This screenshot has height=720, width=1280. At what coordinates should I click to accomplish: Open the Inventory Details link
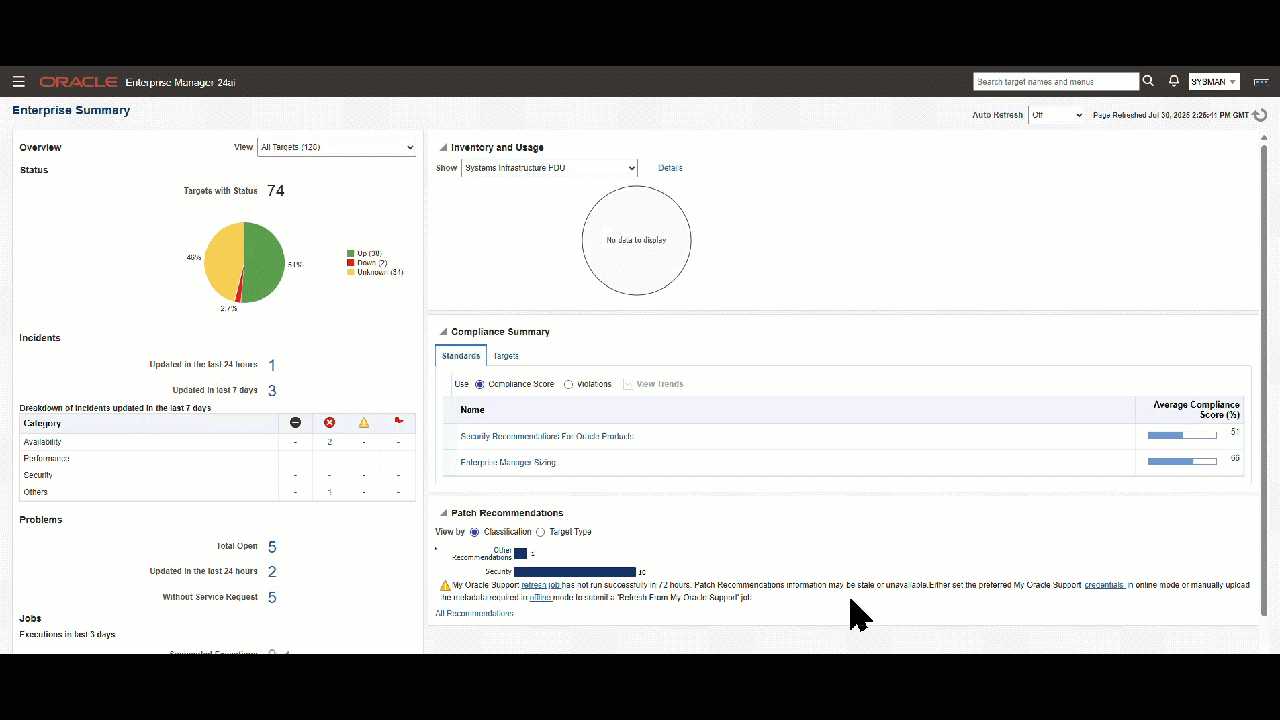click(670, 168)
